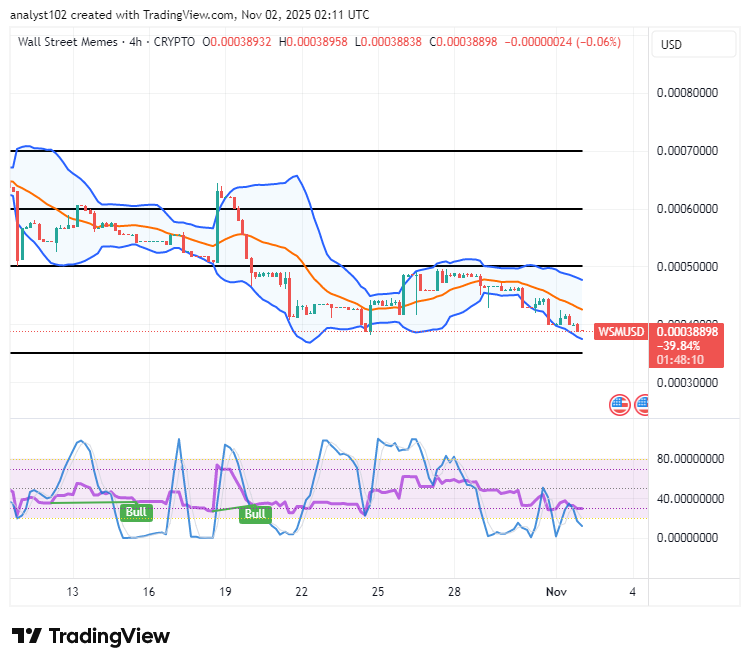The image size is (750, 666).
Task: Click the CRYPTO exchange label in legend
Action: (x=174, y=42)
